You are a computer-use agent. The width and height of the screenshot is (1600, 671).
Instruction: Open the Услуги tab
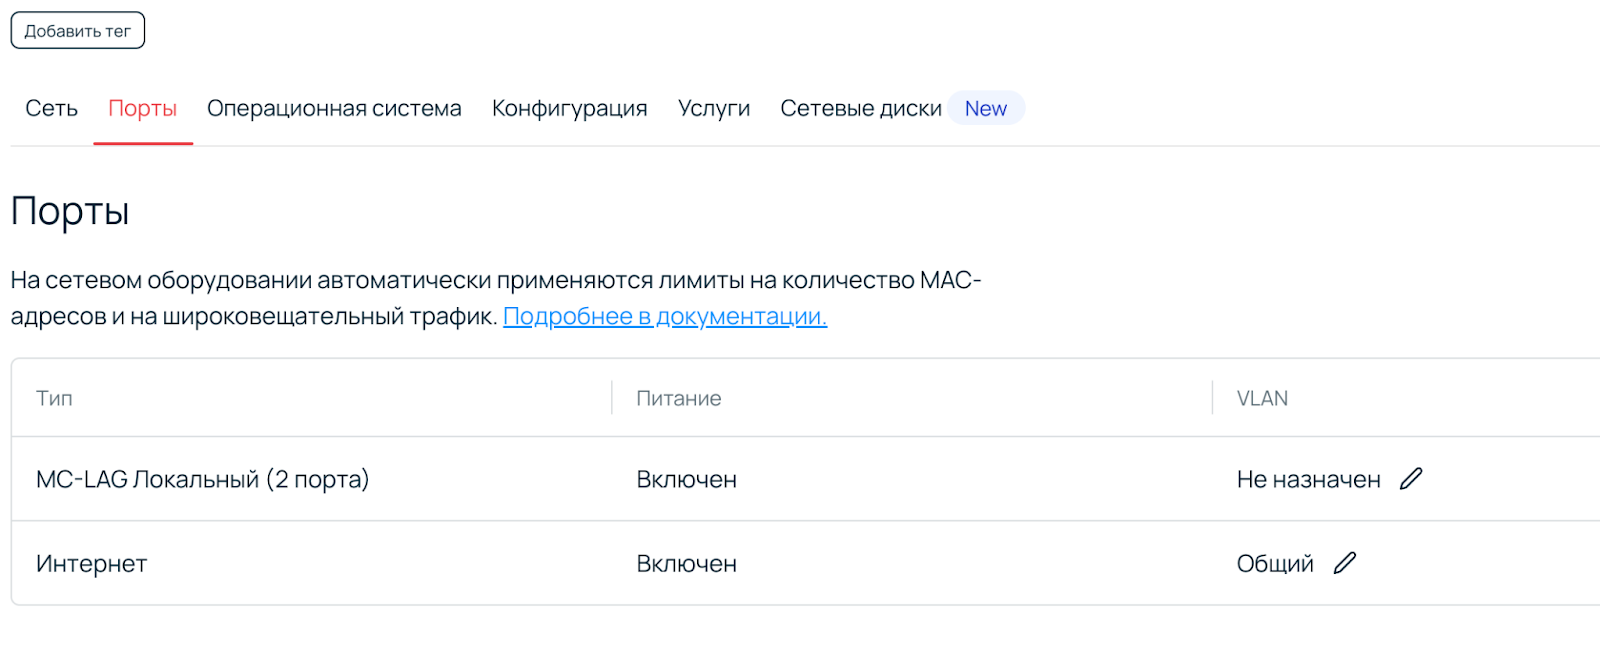tap(714, 108)
